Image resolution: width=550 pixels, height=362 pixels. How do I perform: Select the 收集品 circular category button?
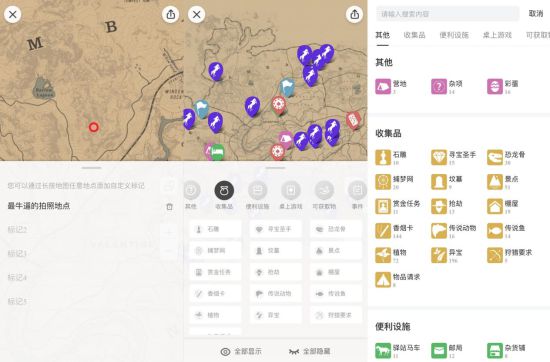tap(224, 195)
